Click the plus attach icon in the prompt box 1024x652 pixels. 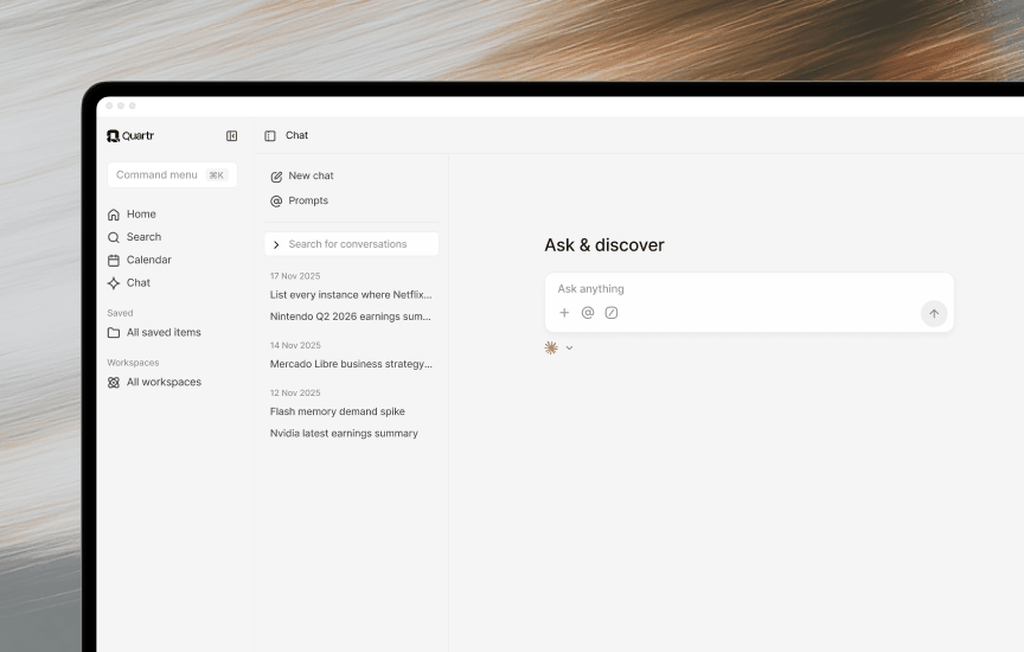click(x=564, y=313)
